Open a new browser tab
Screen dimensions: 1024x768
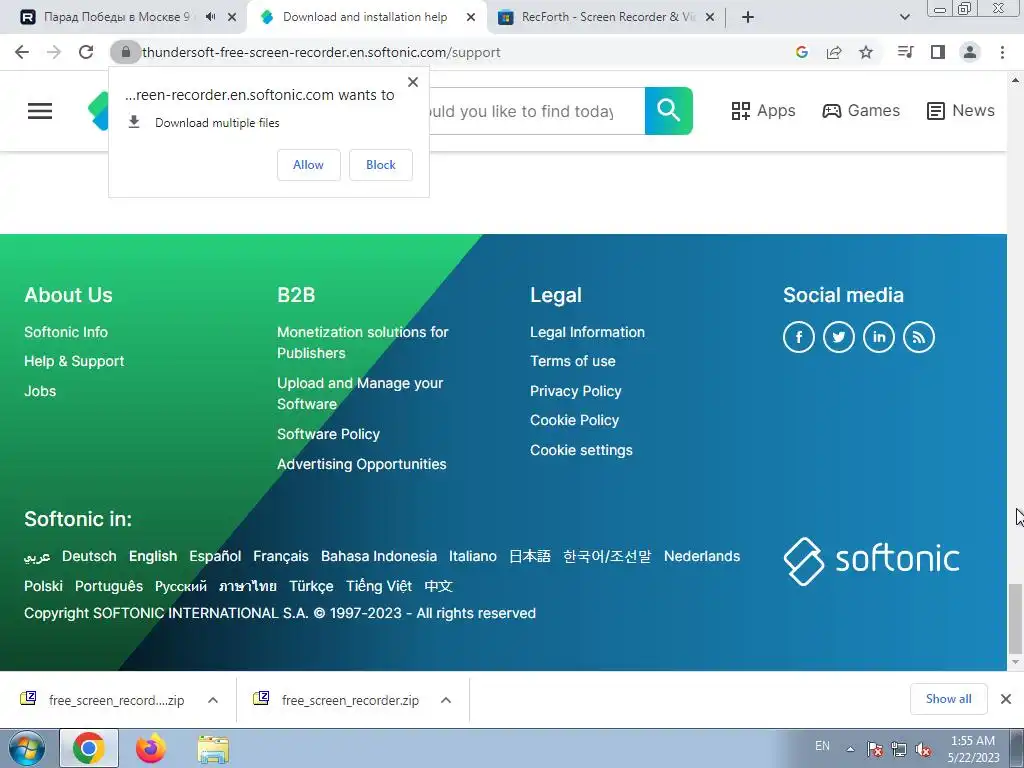[x=748, y=17]
